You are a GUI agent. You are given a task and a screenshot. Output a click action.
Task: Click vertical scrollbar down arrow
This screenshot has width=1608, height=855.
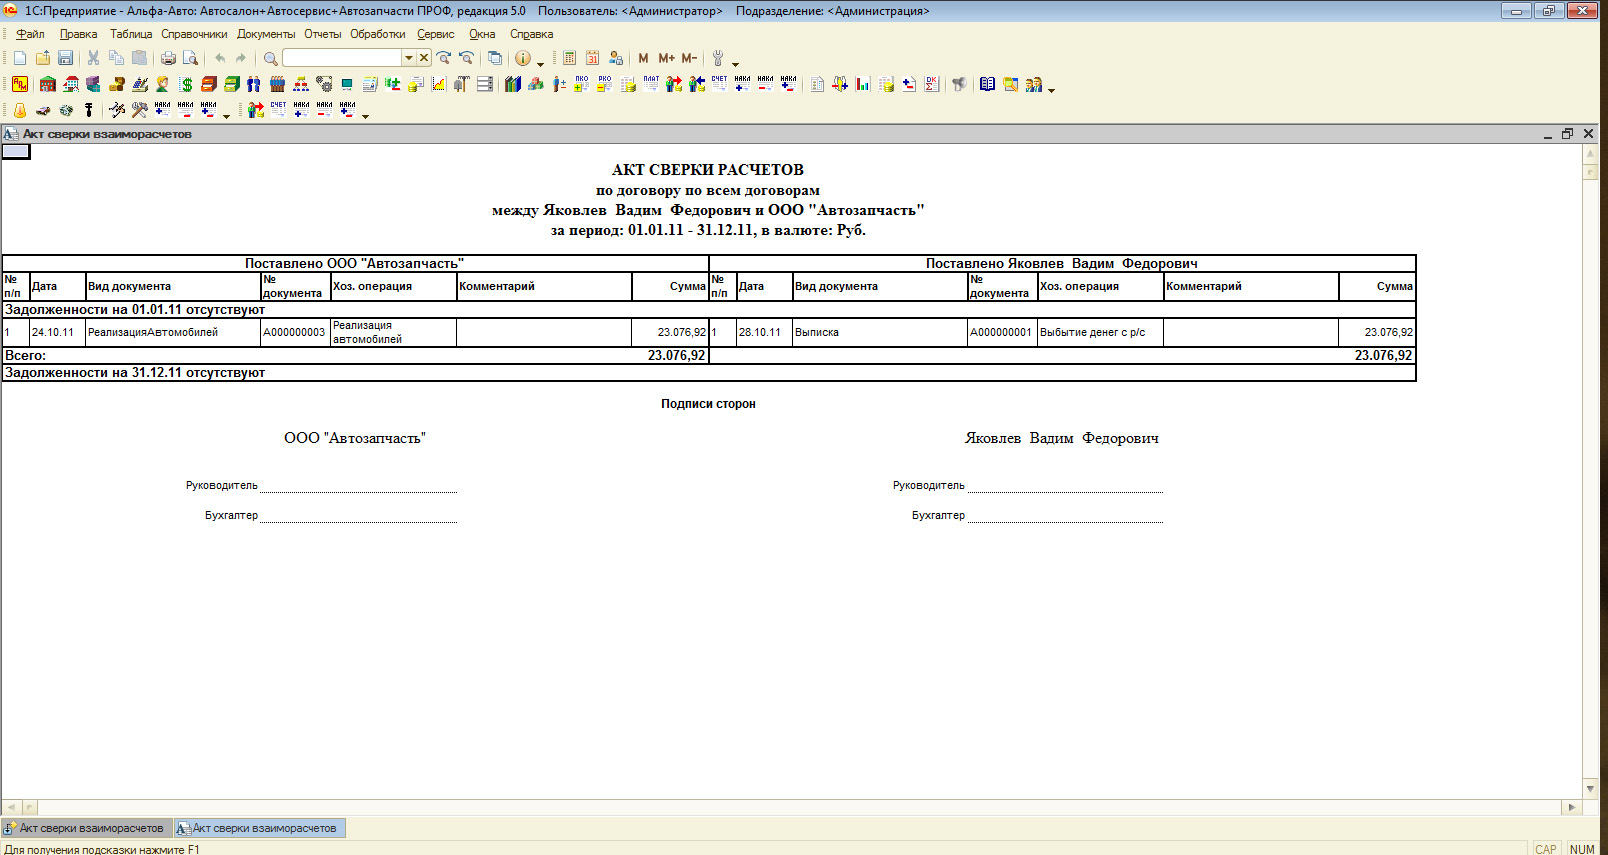pos(1590,789)
